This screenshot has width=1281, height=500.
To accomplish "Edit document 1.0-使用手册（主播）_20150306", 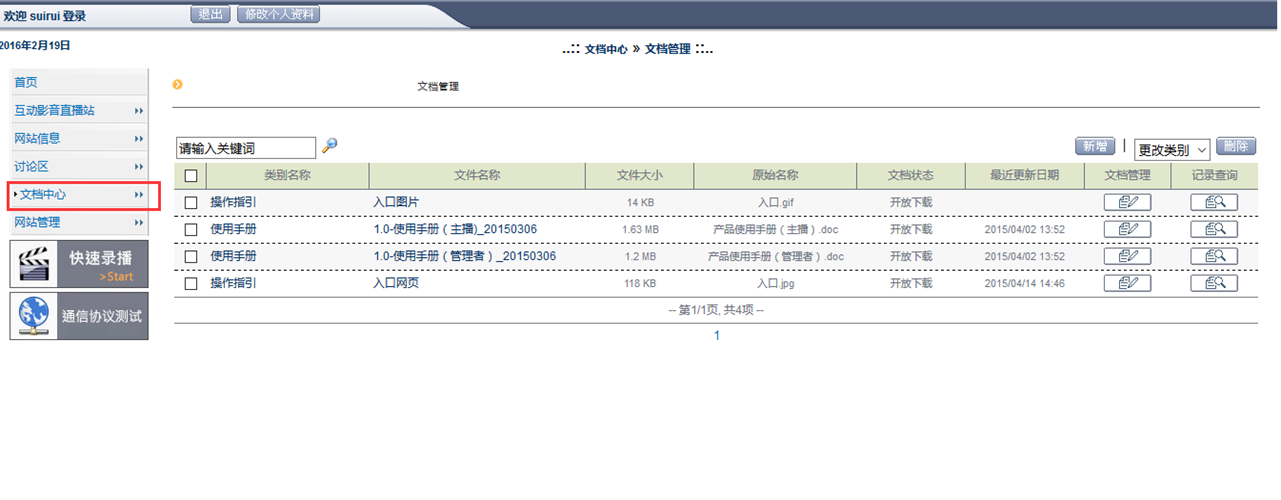I will click(x=1127, y=229).
